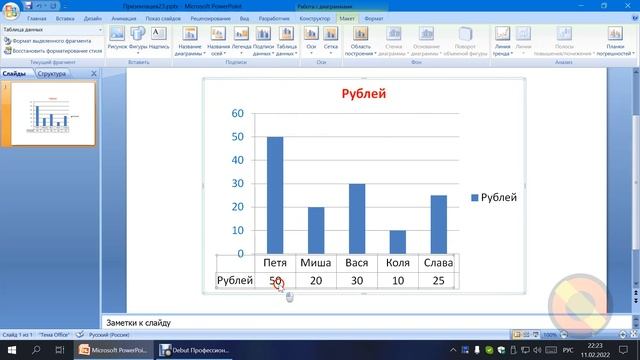Screen dimensions: 640x360
Task: Open the Показ слайдов ribbon tab
Action: coord(163,18)
